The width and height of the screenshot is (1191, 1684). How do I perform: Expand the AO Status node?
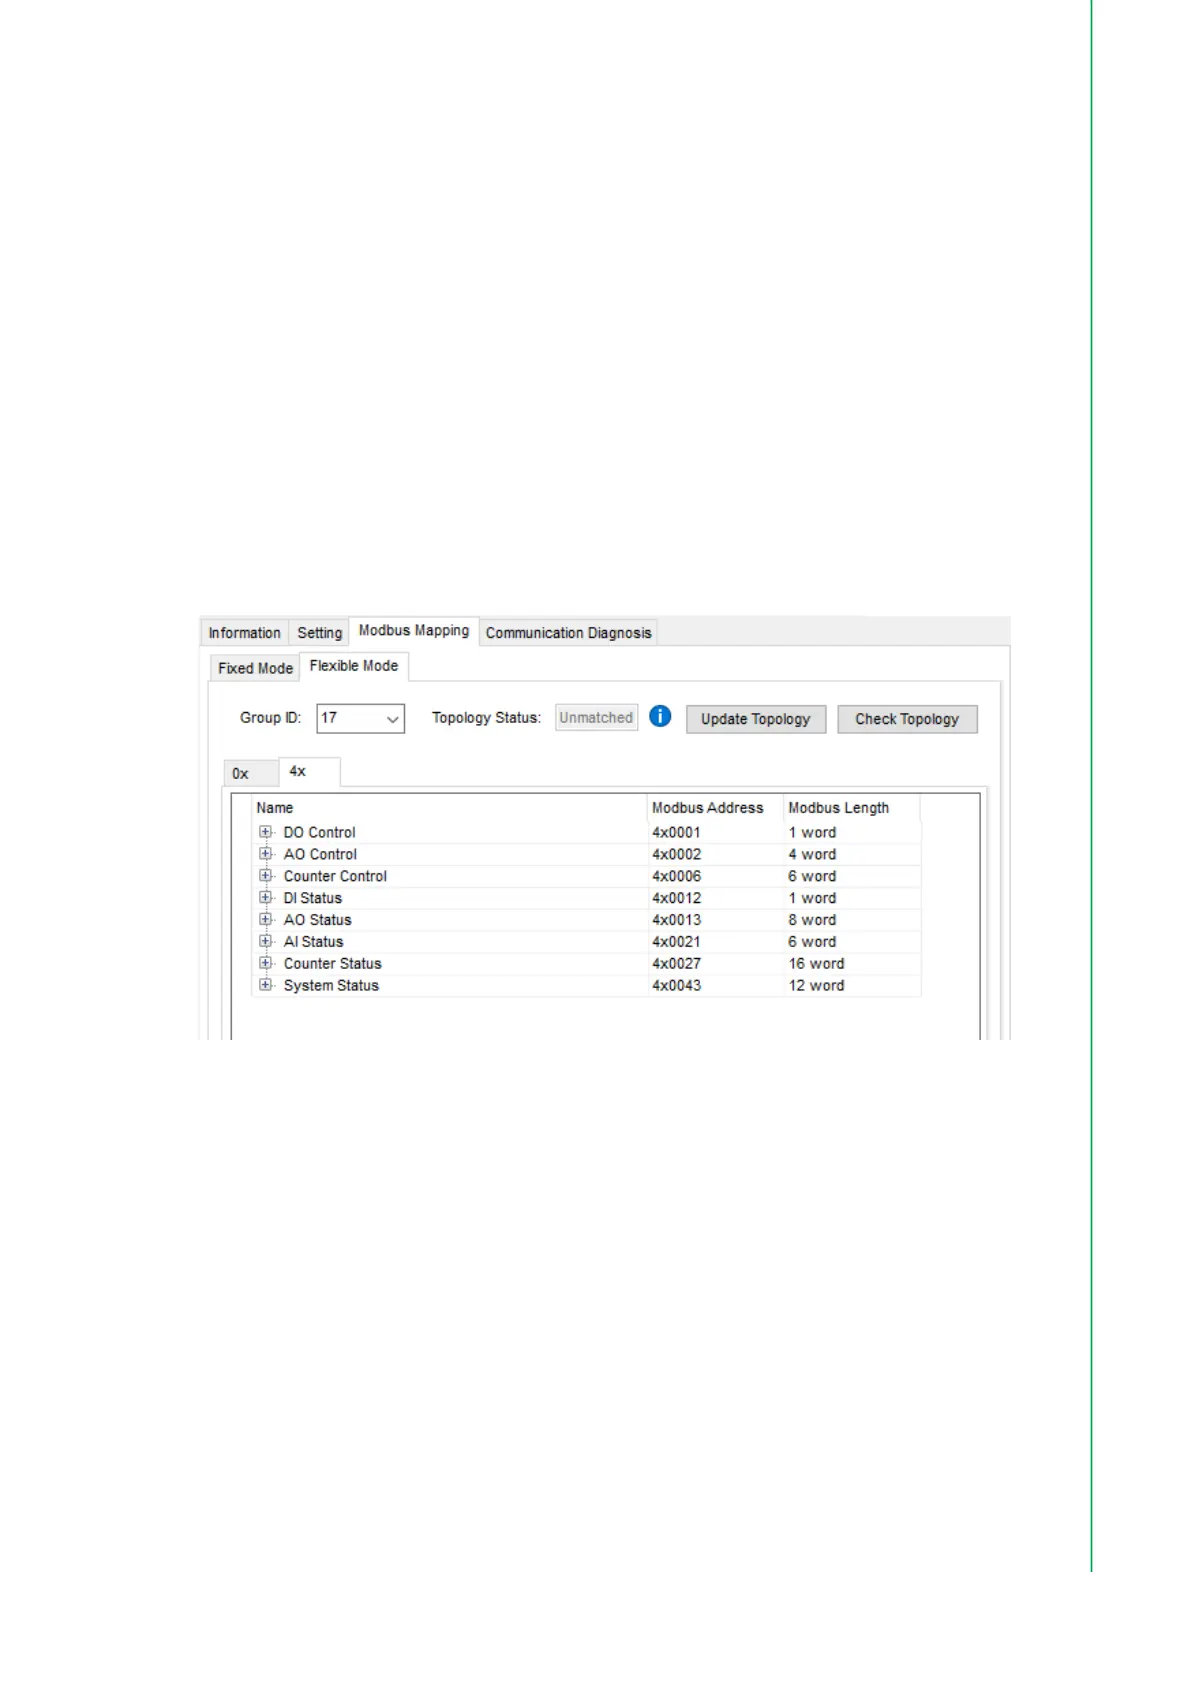pyautogui.click(x=266, y=920)
